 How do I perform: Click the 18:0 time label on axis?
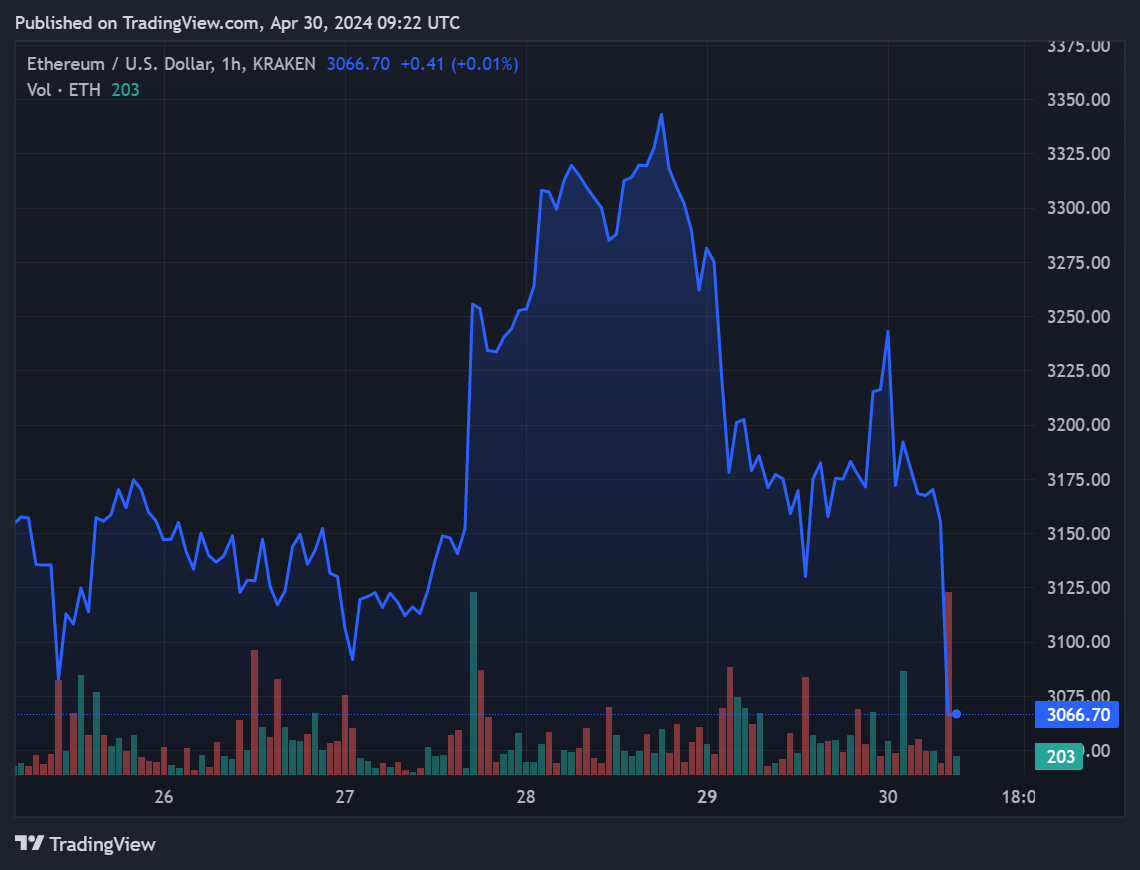[1018, 797]
